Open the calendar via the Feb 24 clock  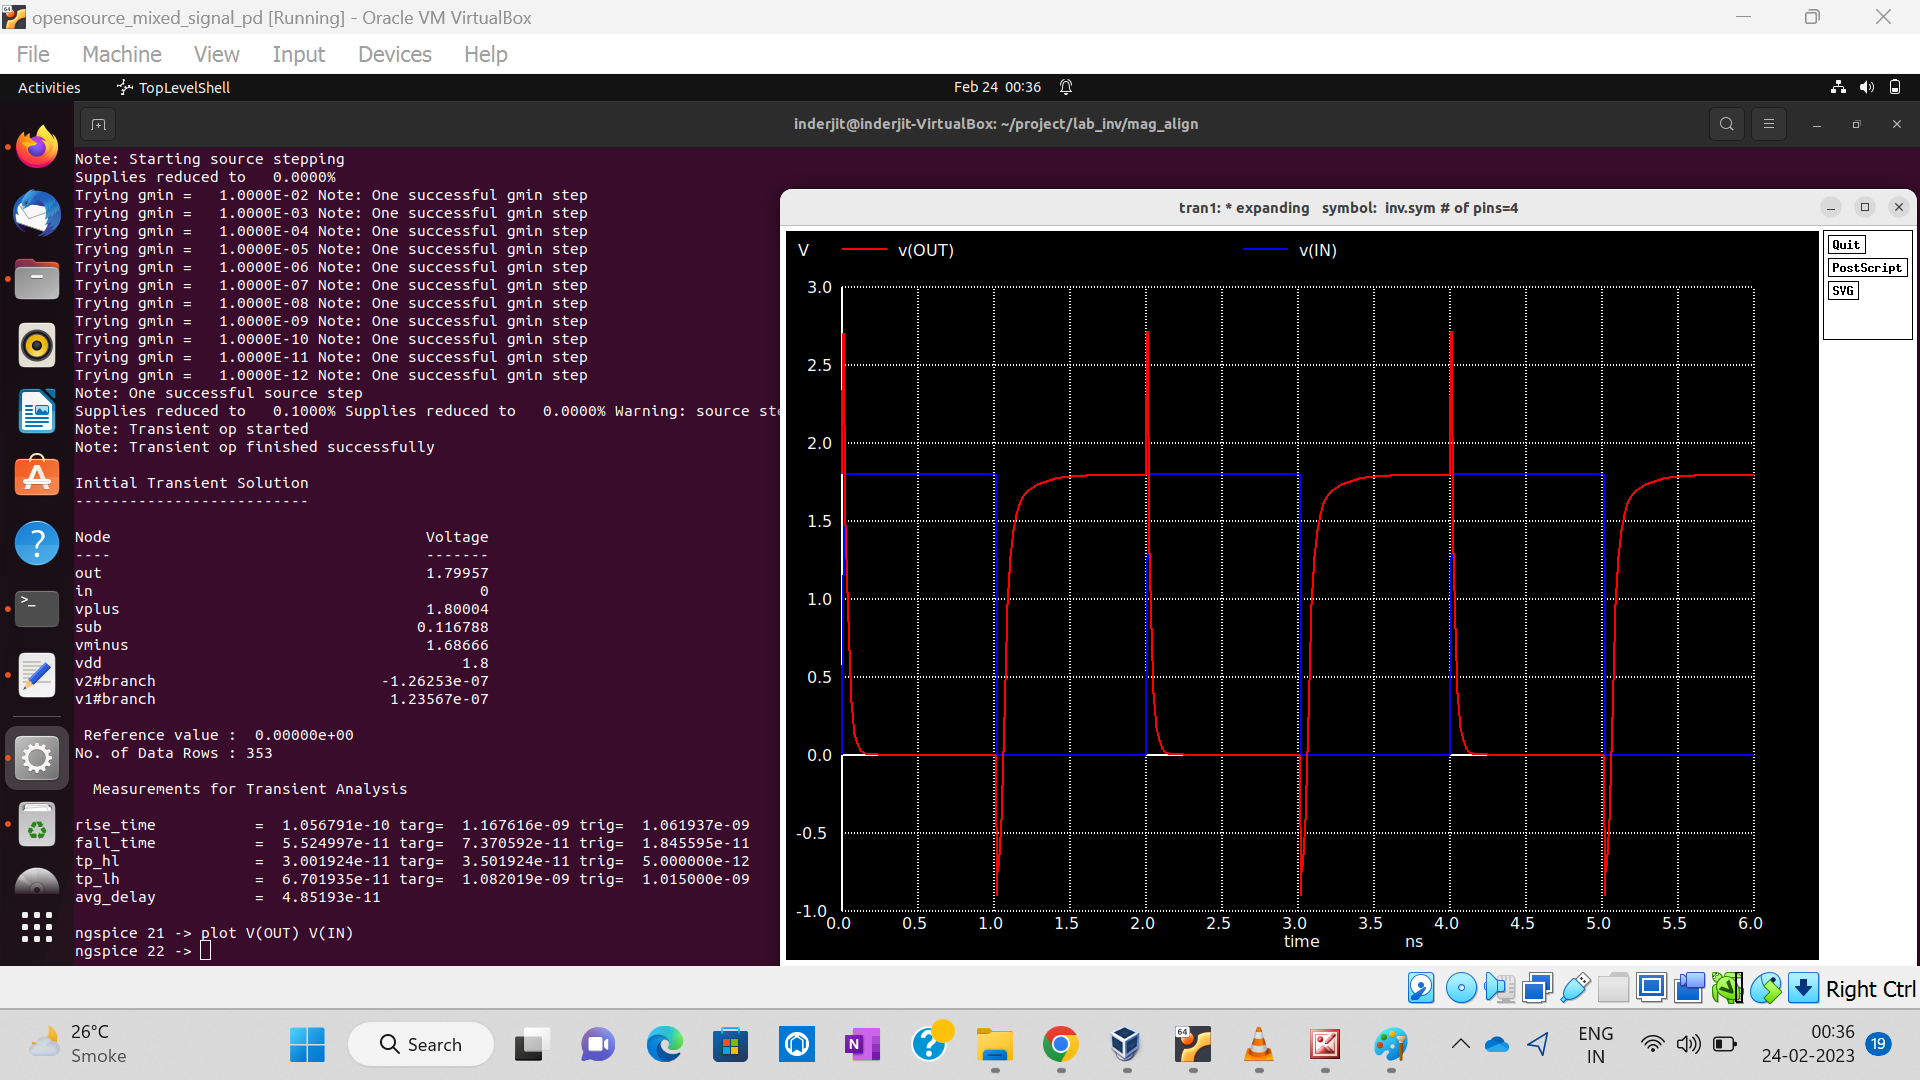tap(997, 87)
